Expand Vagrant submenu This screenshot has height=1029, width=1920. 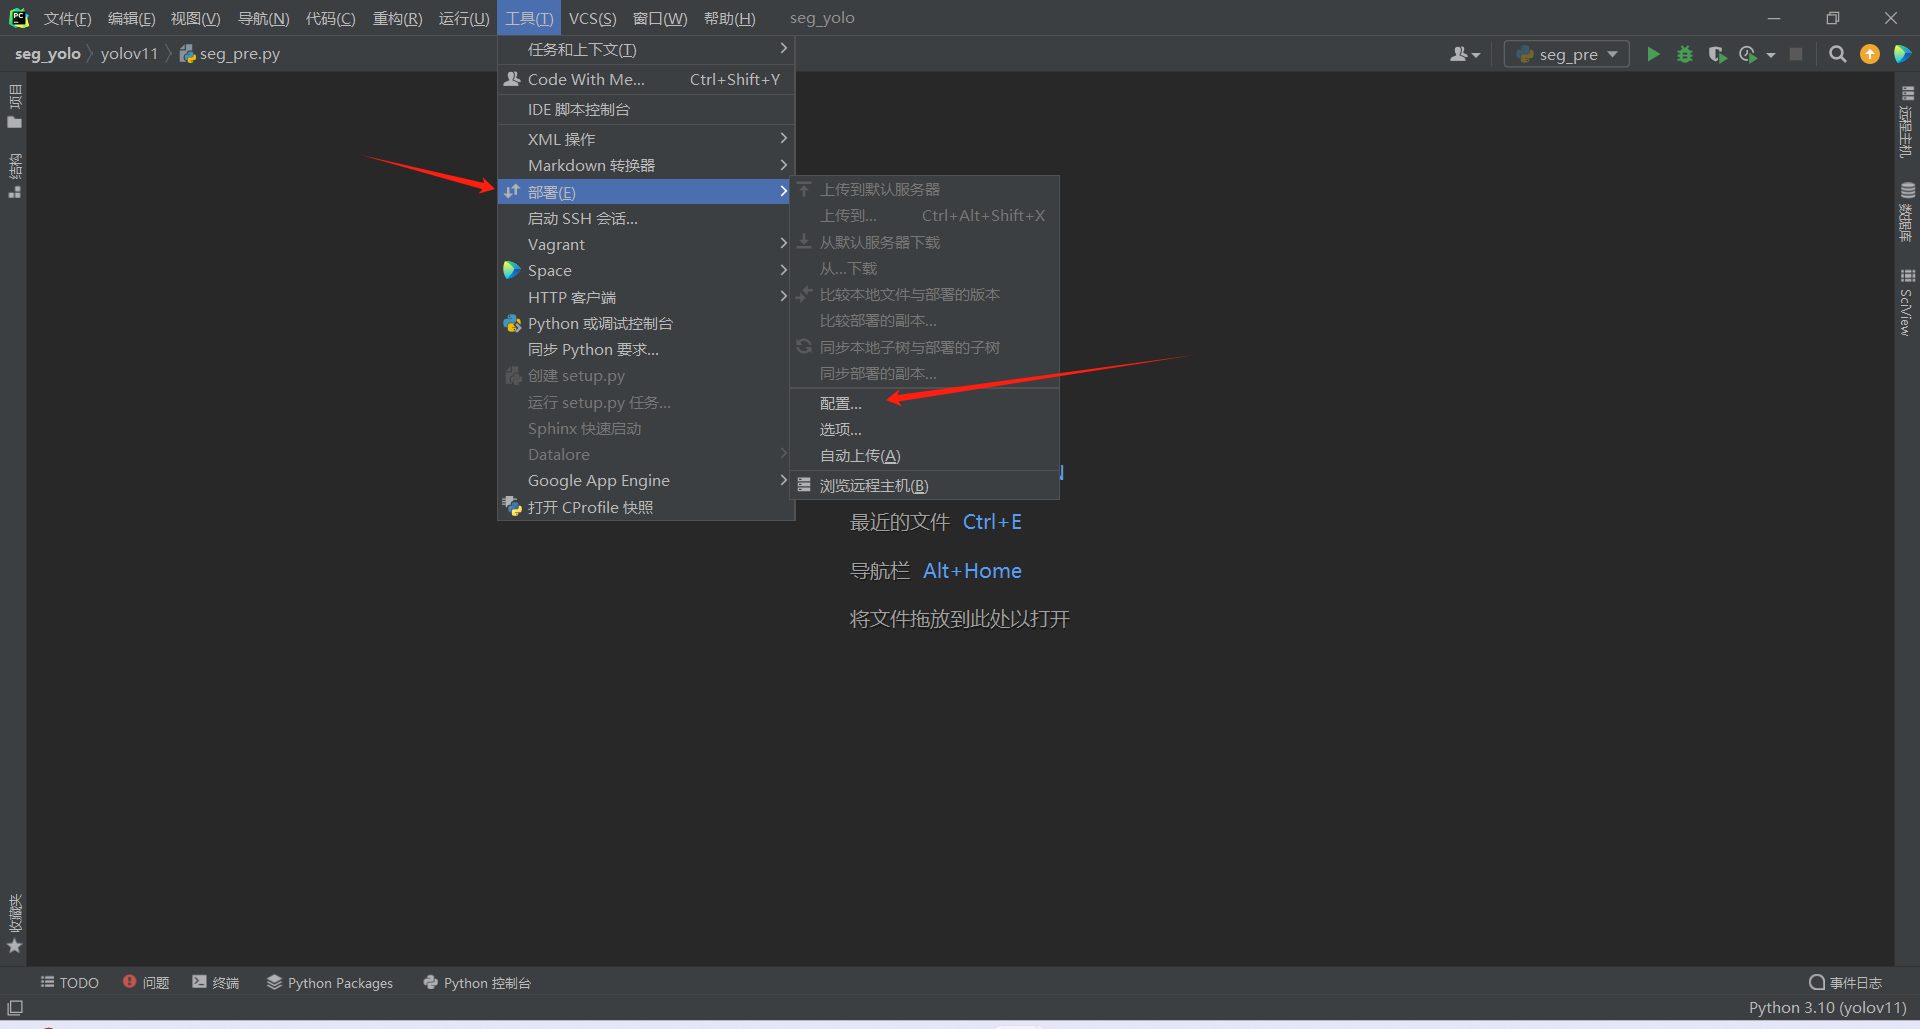[x=646, y=244]
